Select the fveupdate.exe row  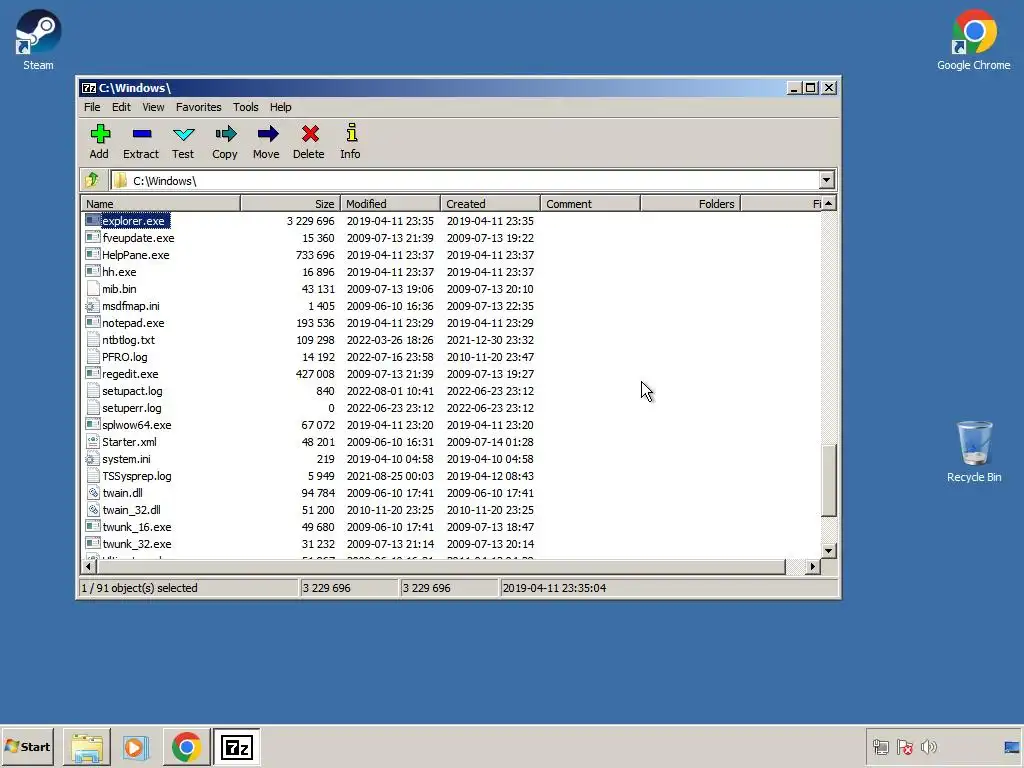451,238
